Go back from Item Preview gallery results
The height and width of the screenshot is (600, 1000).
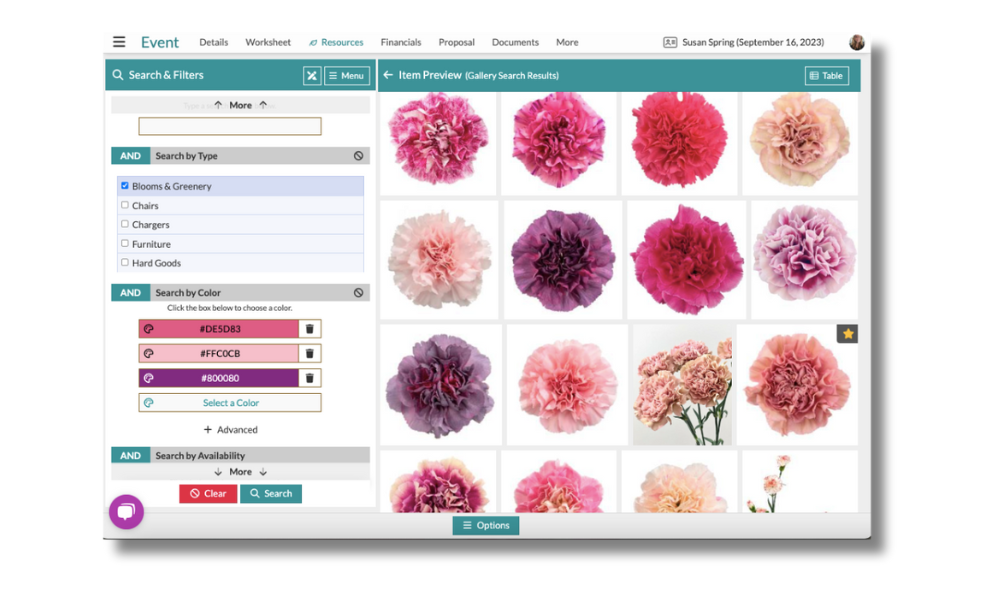389,75
